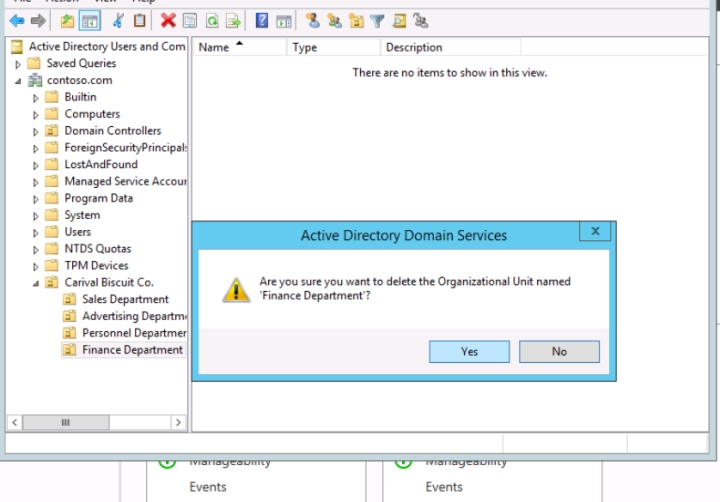Screen dimensions: 720x502
Task: Click the tree pane scrollbar left arrow
Action: point(15,422)
